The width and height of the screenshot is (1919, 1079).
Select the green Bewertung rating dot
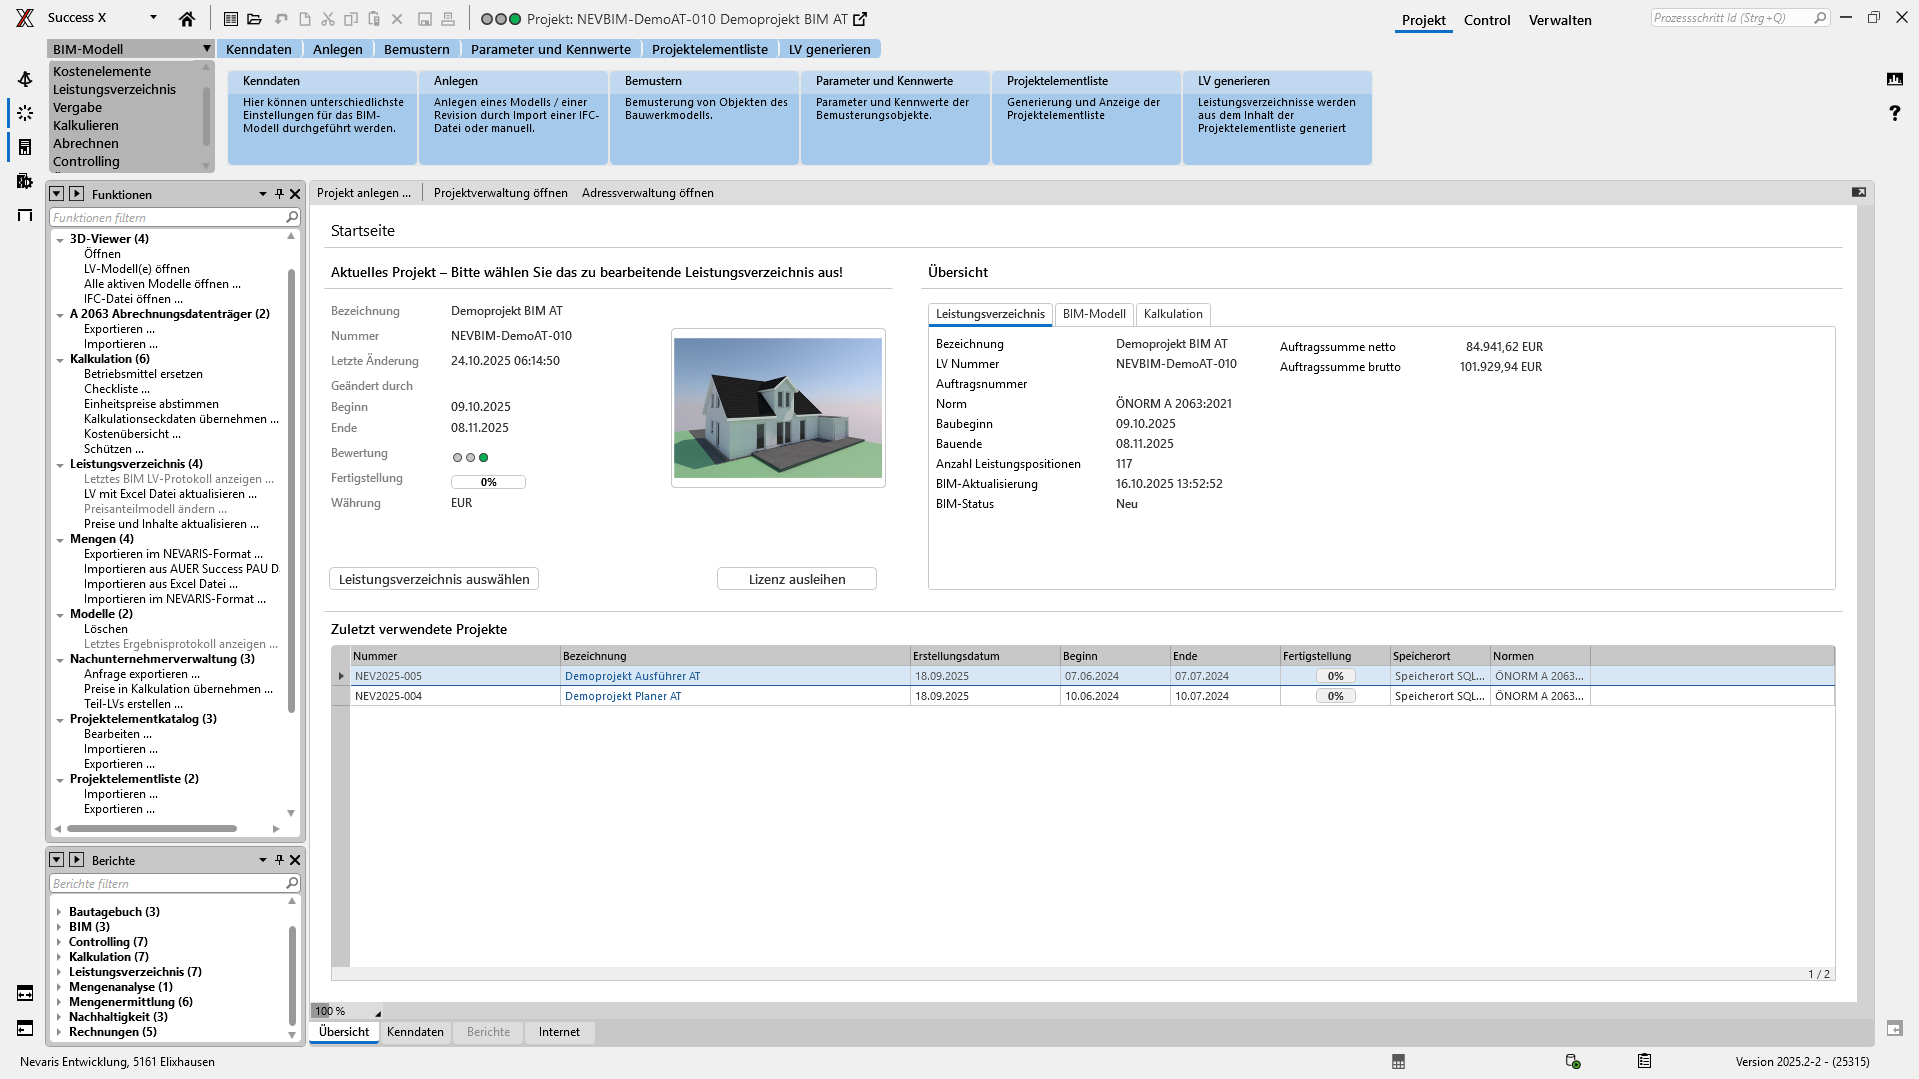(x=484, y=456)
